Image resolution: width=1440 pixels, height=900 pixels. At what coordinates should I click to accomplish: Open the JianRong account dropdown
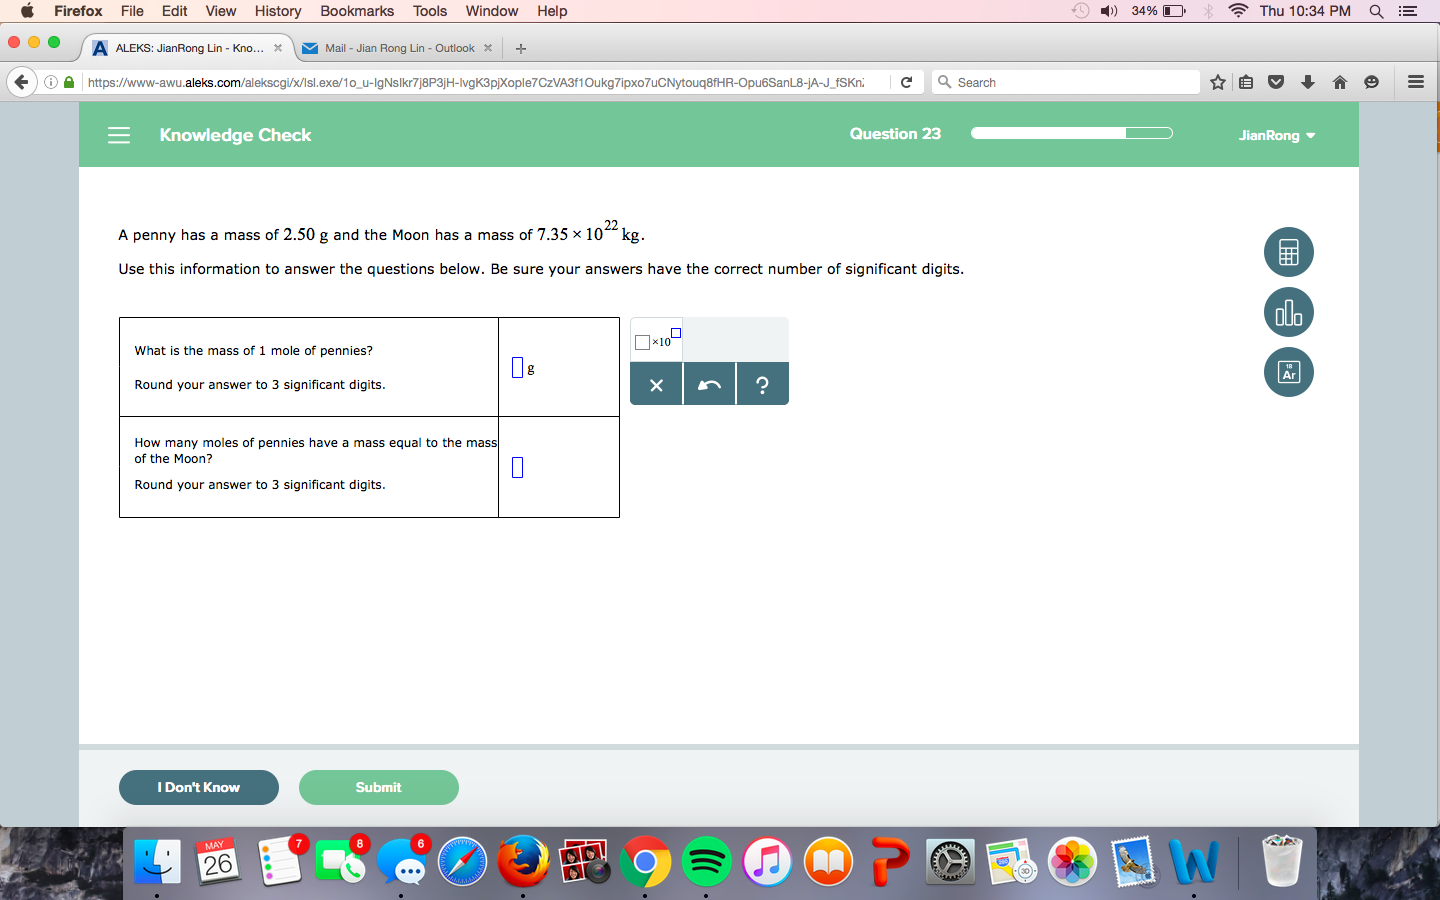(x=1277, y=135)
